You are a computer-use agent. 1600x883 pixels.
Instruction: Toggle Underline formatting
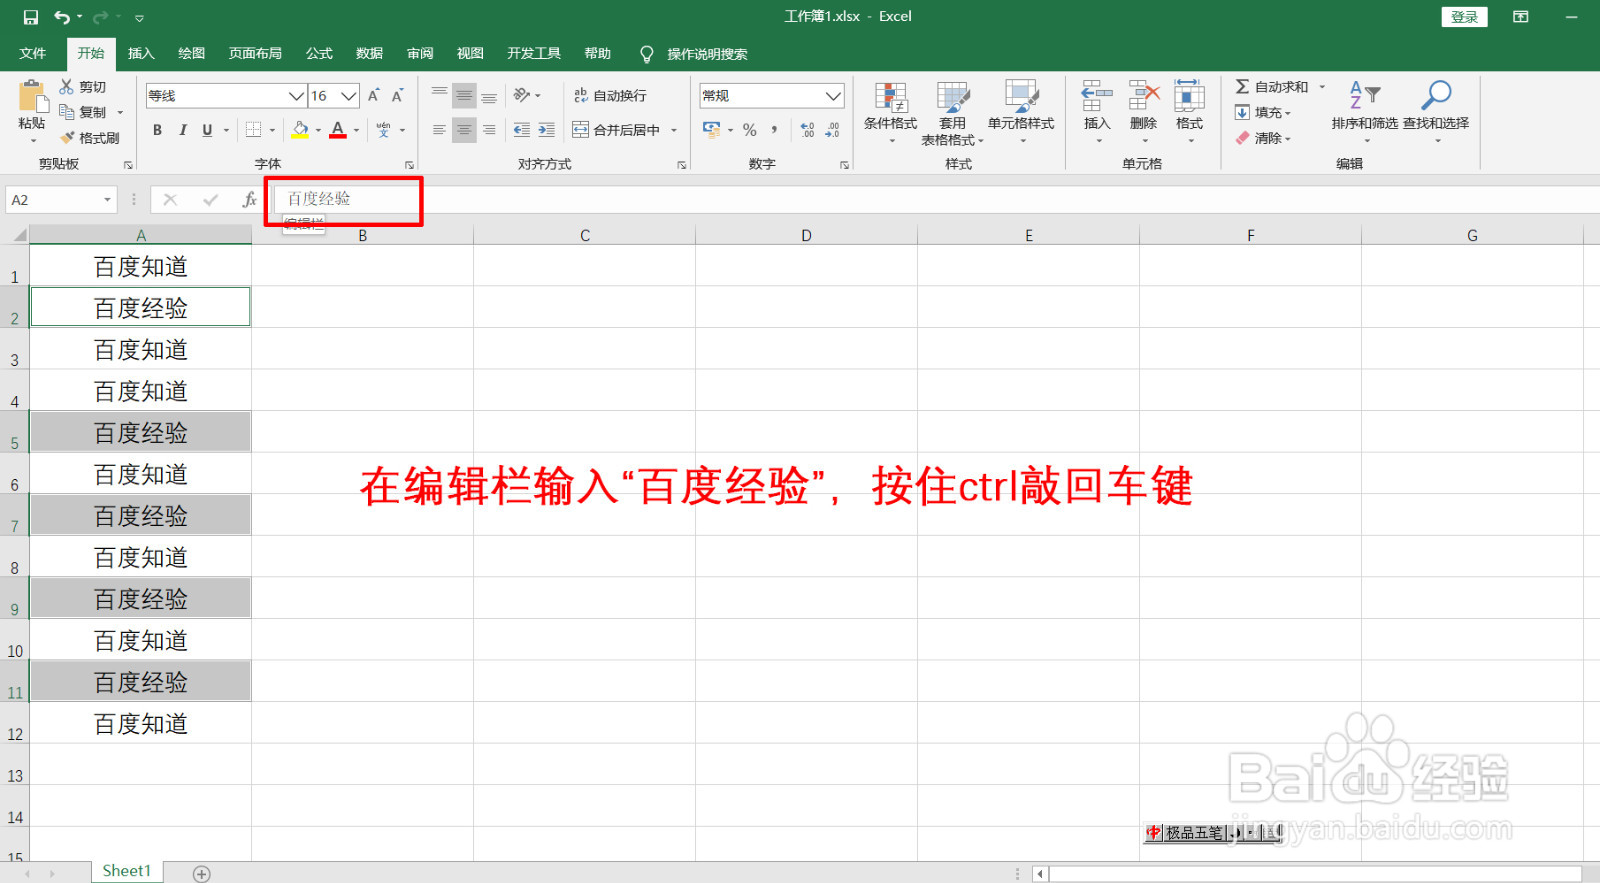pyautogui.click(x=207, y=130)
